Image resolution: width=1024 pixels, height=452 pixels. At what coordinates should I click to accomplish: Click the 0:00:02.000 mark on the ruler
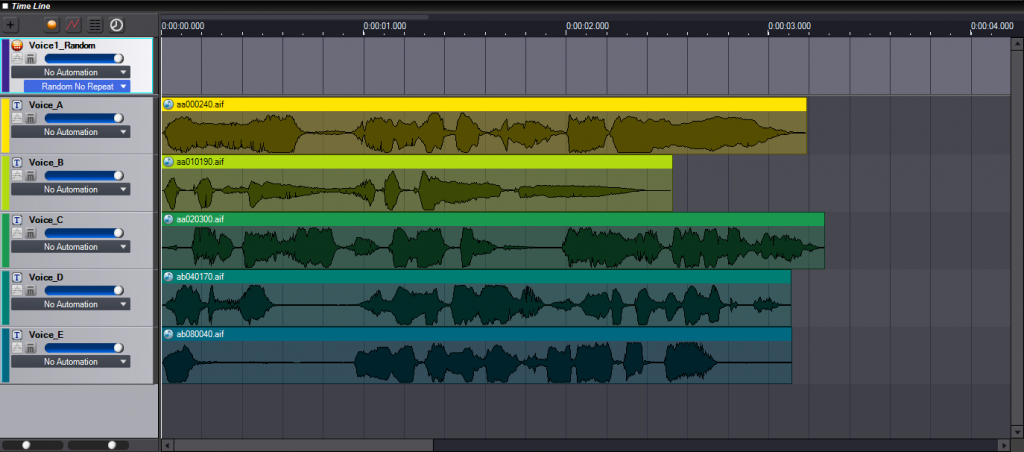(x=587, y=26)
